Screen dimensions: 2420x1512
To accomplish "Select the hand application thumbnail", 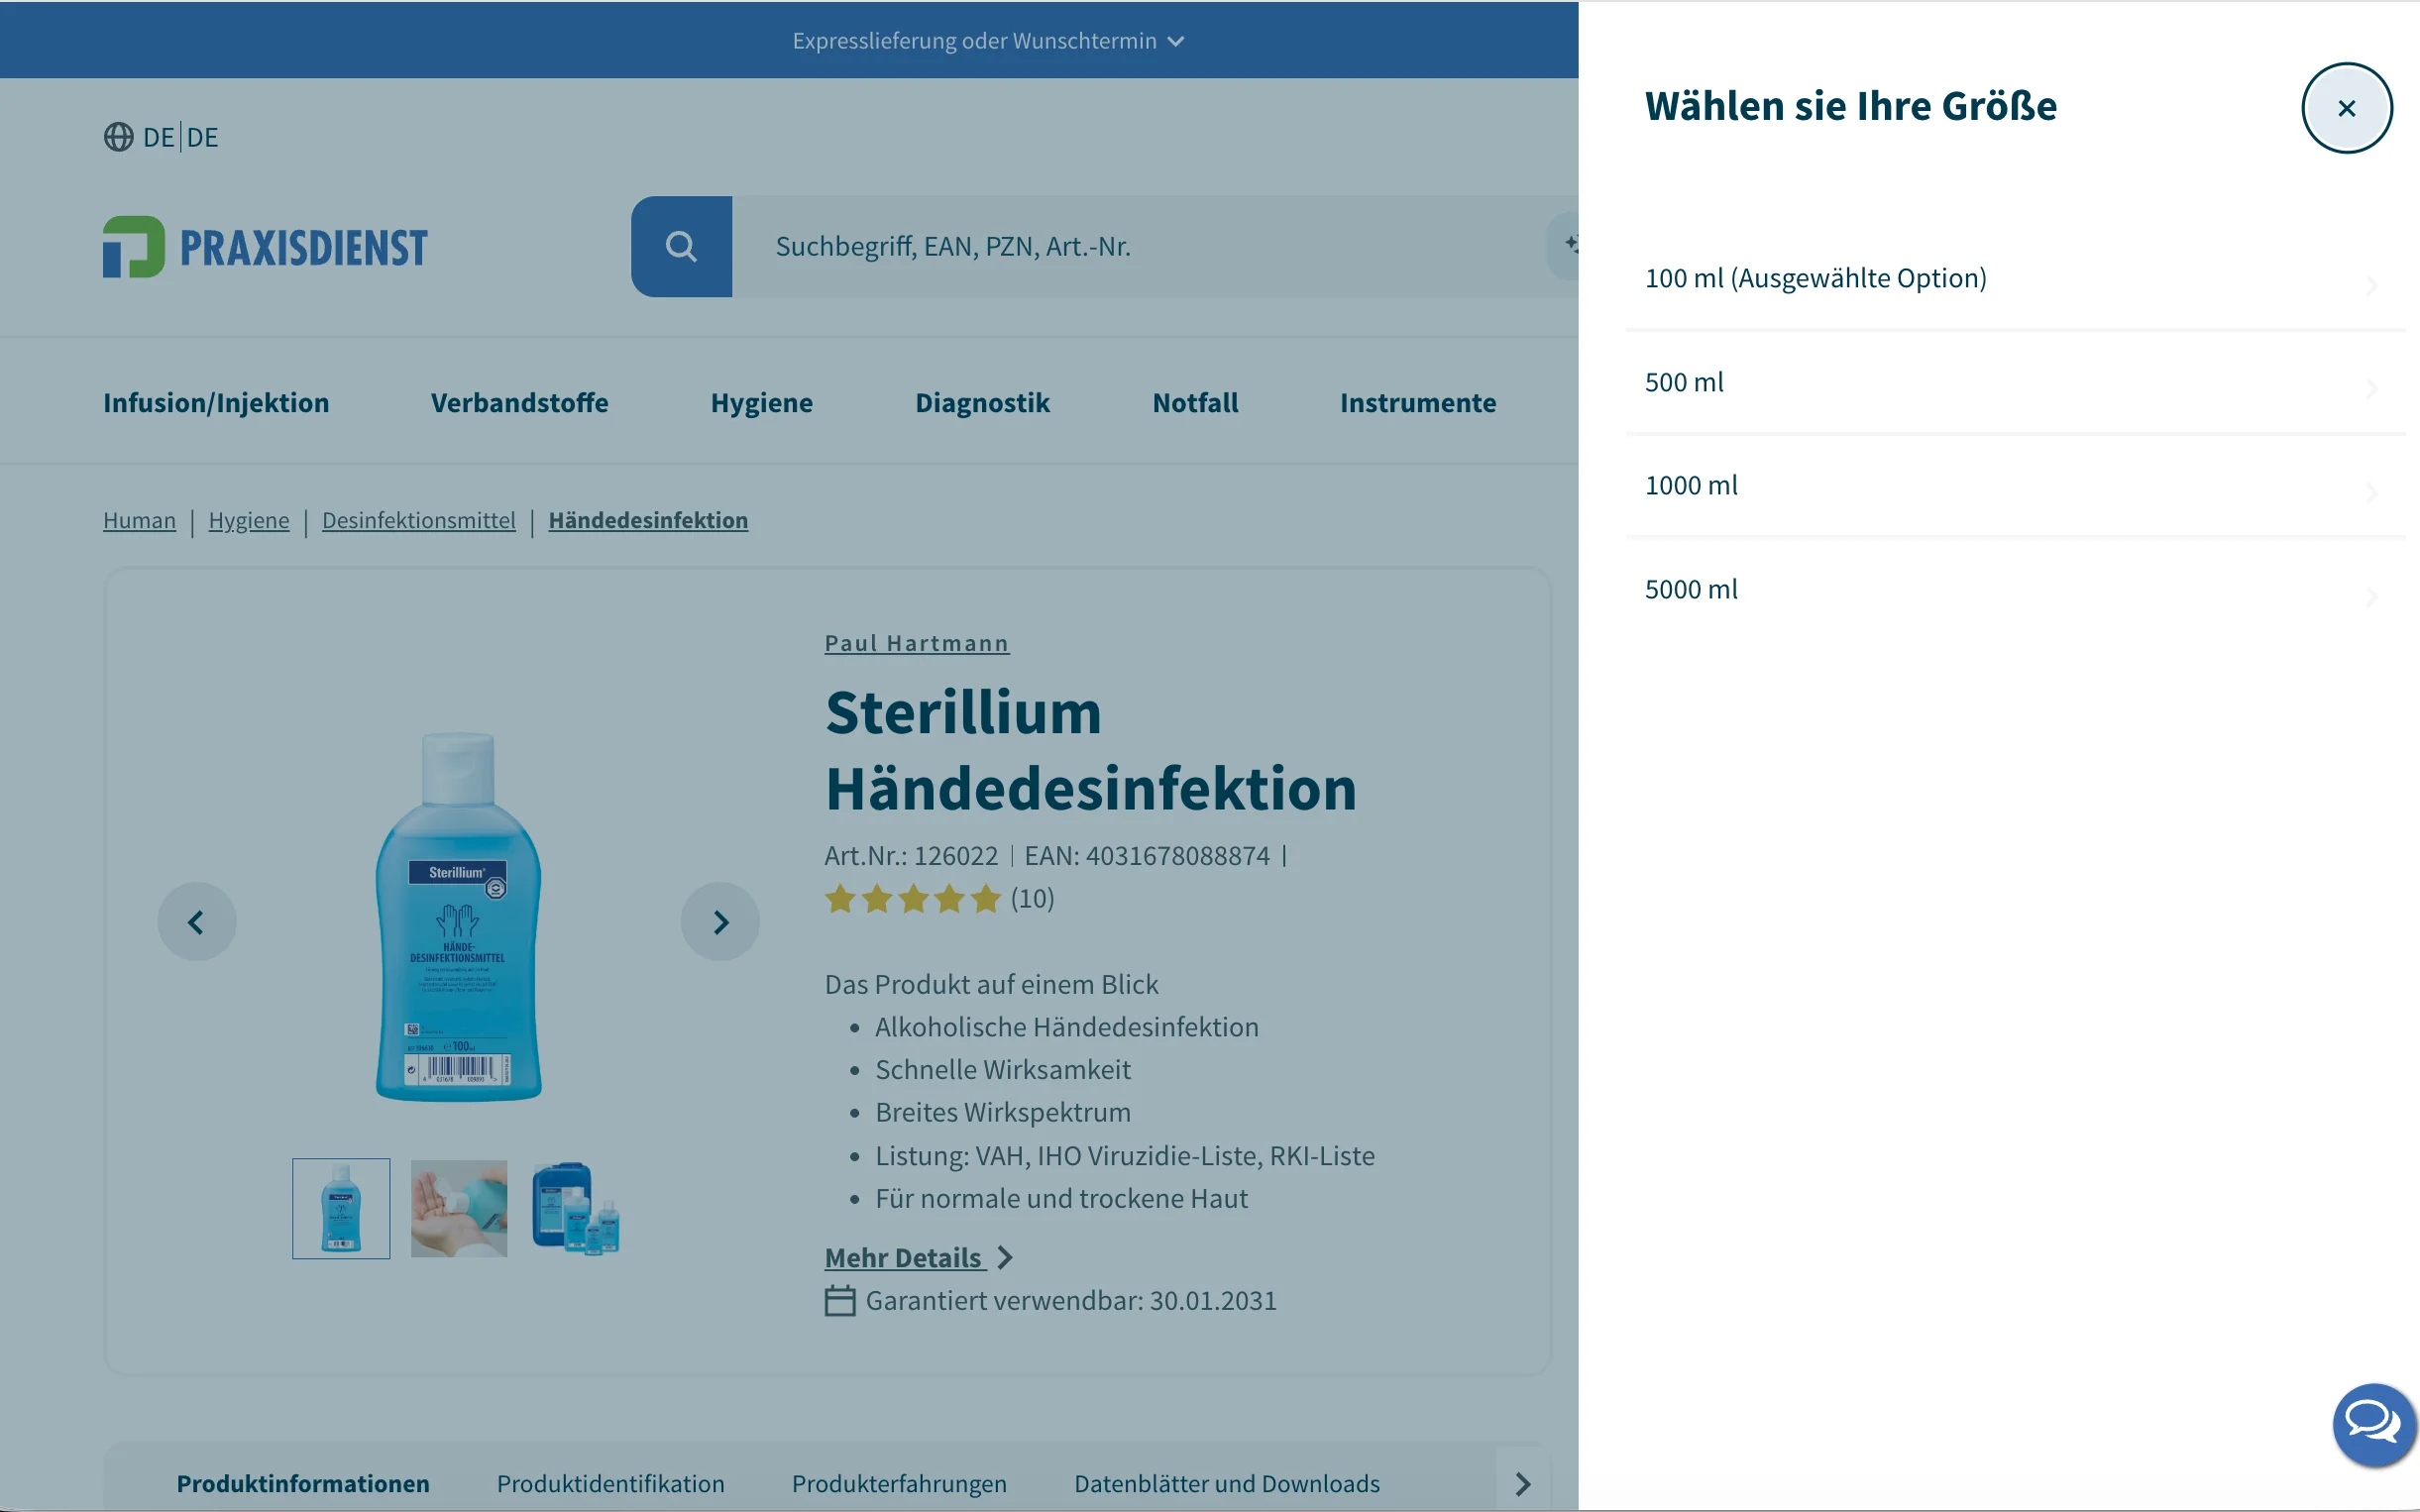I will pyautogui.click(x=459, y=1209).
